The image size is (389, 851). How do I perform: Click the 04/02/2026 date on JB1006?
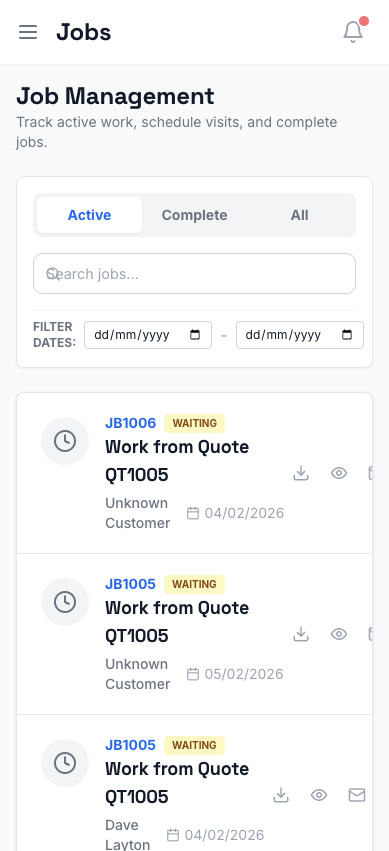244,513
